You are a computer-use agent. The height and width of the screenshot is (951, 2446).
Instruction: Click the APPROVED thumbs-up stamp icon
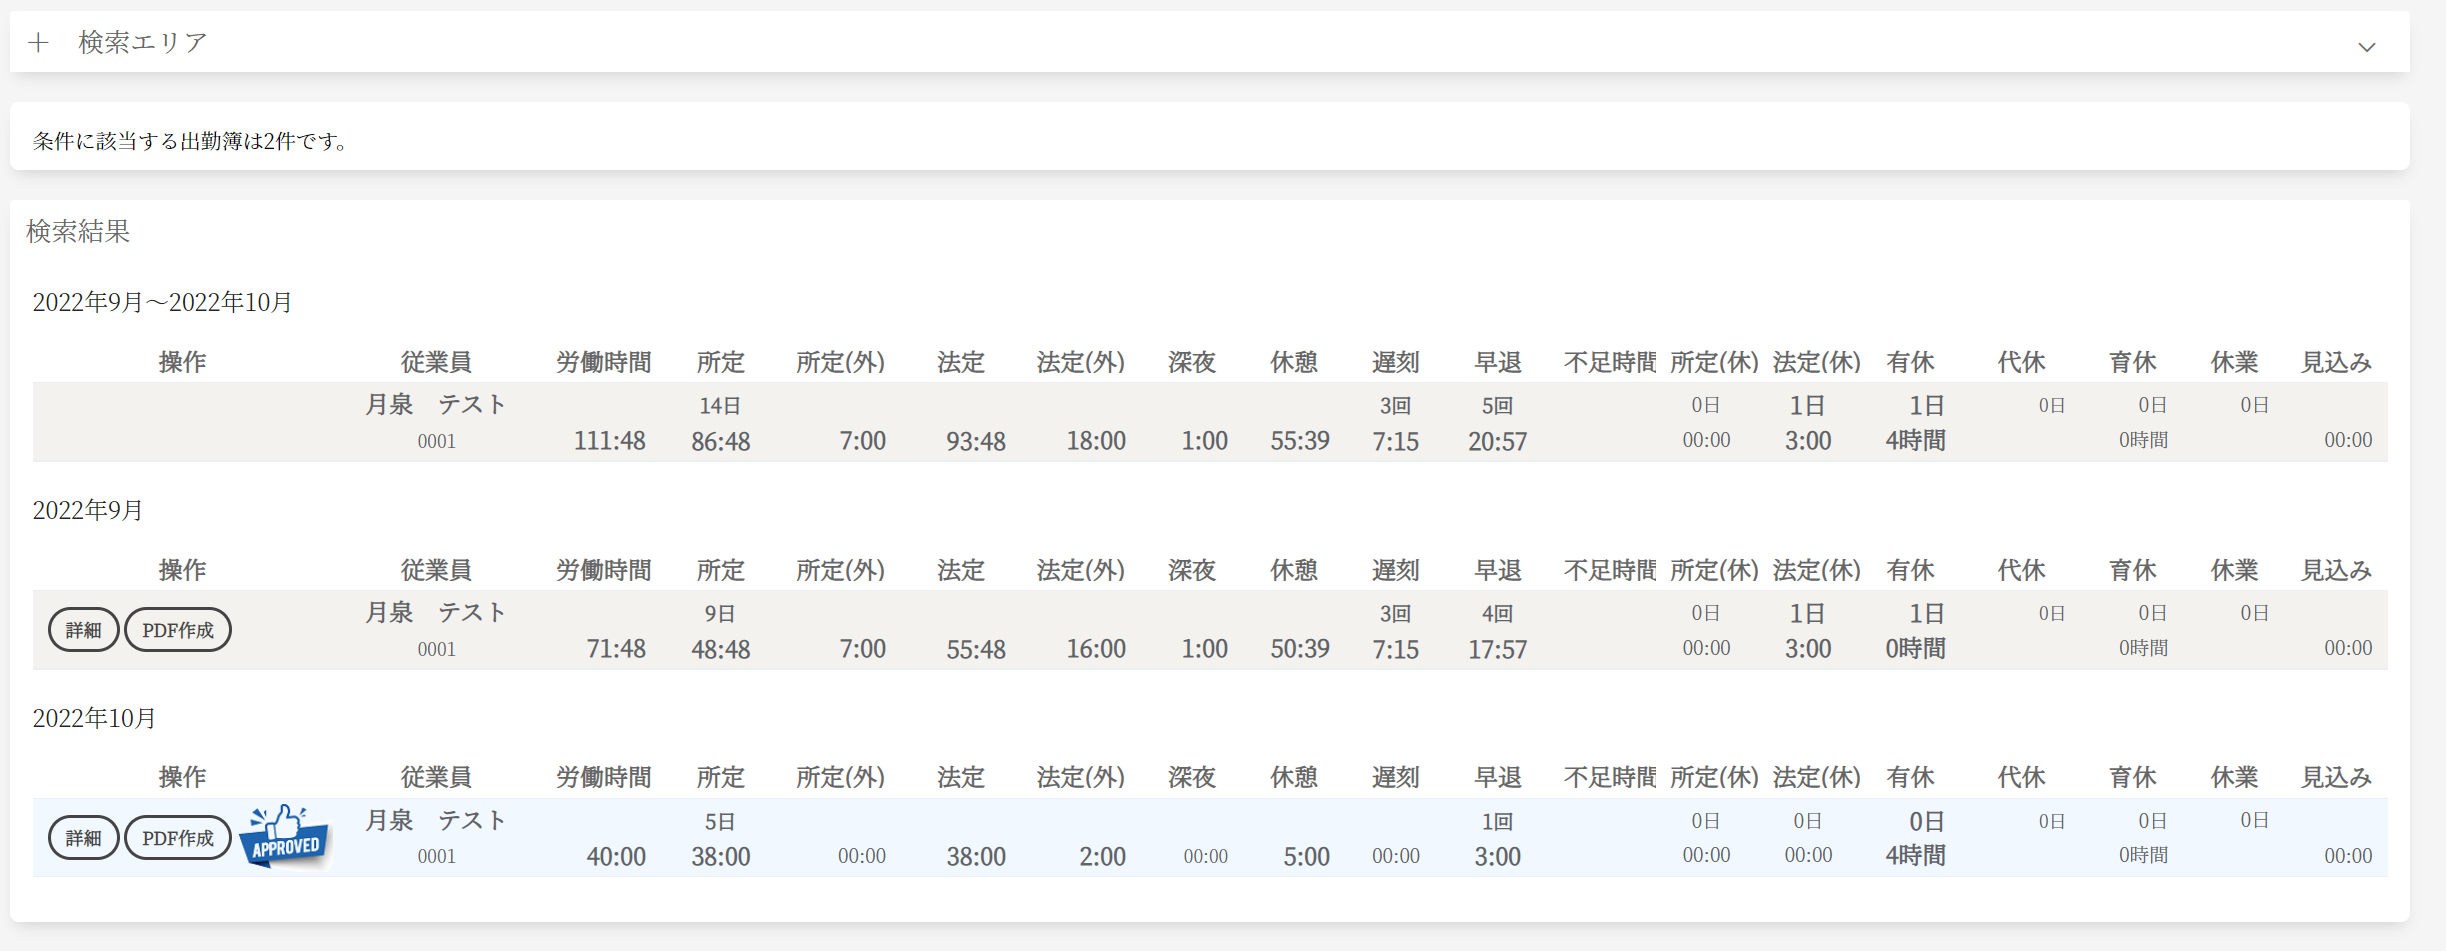click(x=285, y=837)
